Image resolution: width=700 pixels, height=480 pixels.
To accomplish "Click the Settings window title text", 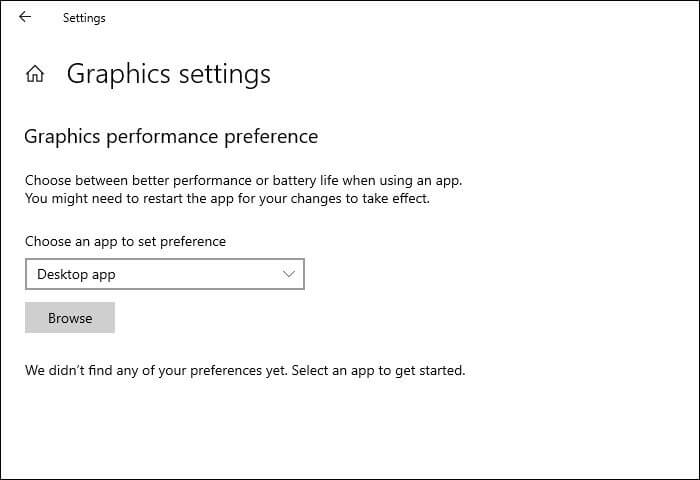I will click(84, 18).
